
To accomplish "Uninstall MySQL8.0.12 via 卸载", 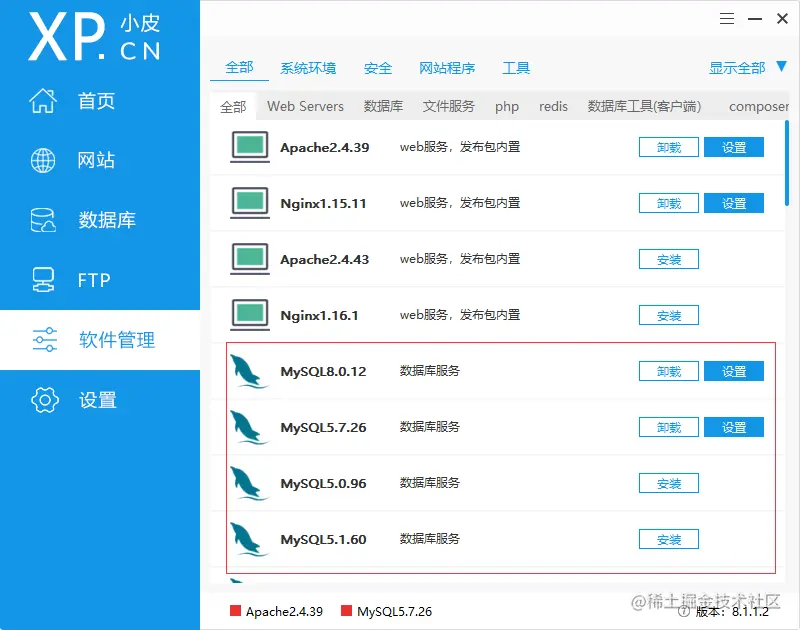I will pyautogui.click(x=669, y=371).
